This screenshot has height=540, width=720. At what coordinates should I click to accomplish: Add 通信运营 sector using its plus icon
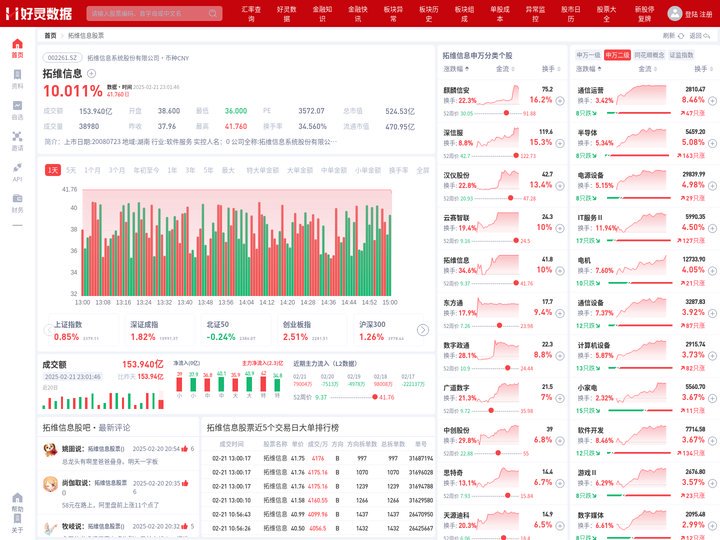coord(712,101)
